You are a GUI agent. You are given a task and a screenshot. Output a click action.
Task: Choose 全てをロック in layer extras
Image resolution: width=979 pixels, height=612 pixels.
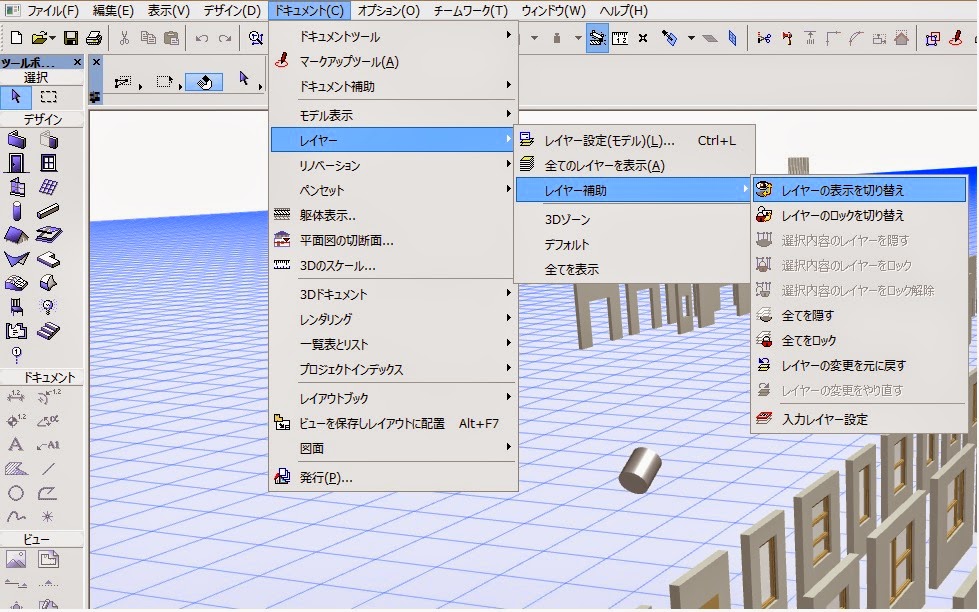tap(859, 340)
